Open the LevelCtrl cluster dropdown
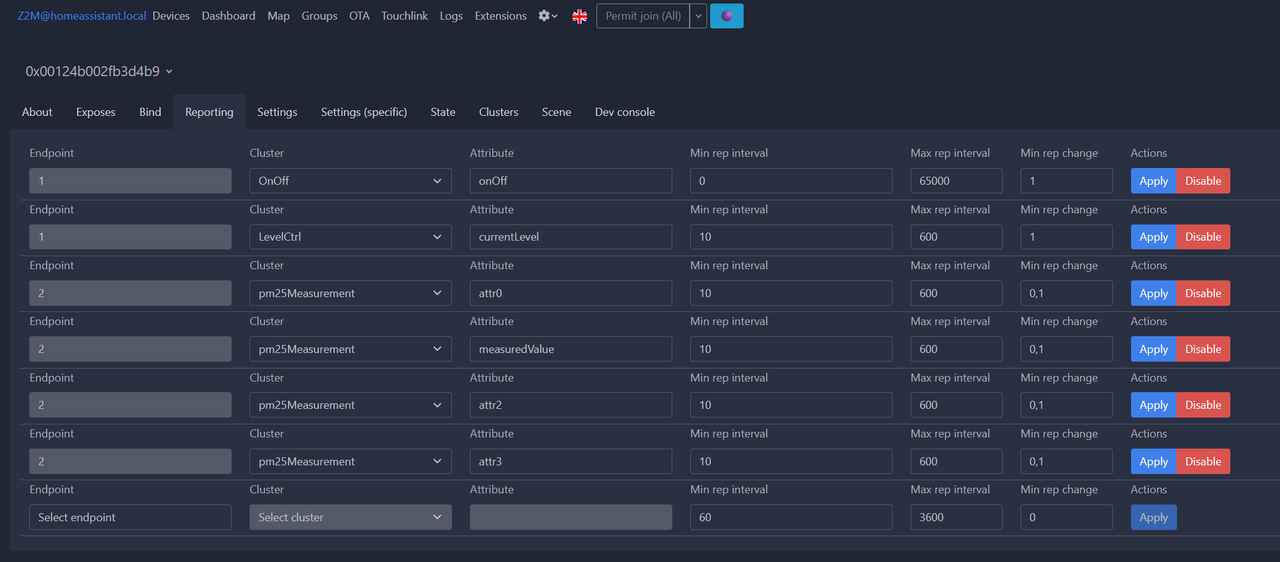1280x562 pixels. click(x=350, y=237)
